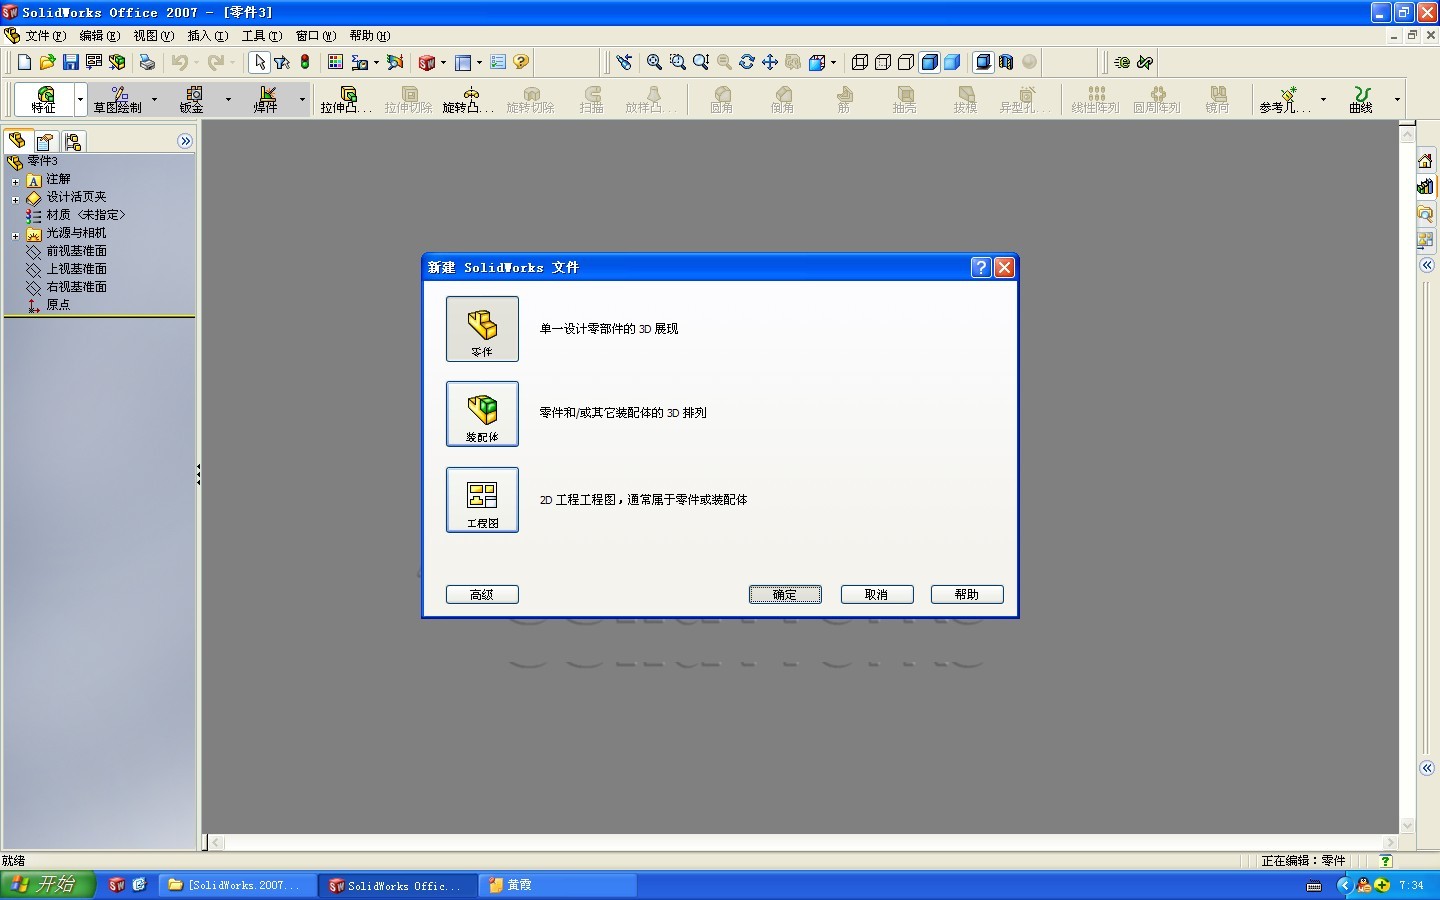Toggle the Section View icon
Screen dimensions: 1440x900
point(1006,62)
